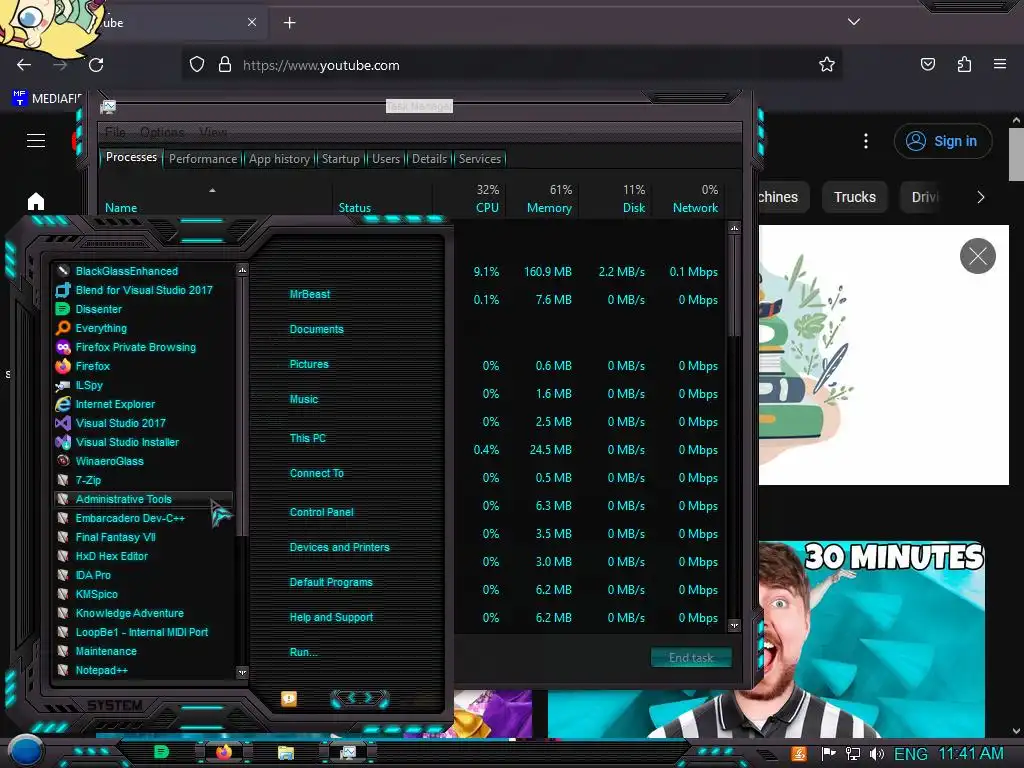Open the Maintenance folder
Viewport: 1024px width, 768px height.
point(106,651)
